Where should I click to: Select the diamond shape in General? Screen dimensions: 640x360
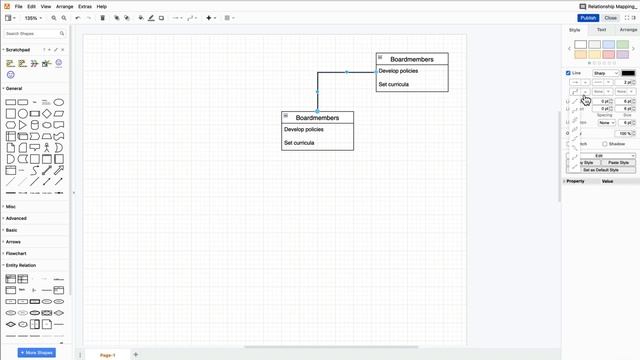(x=47, y=113)
